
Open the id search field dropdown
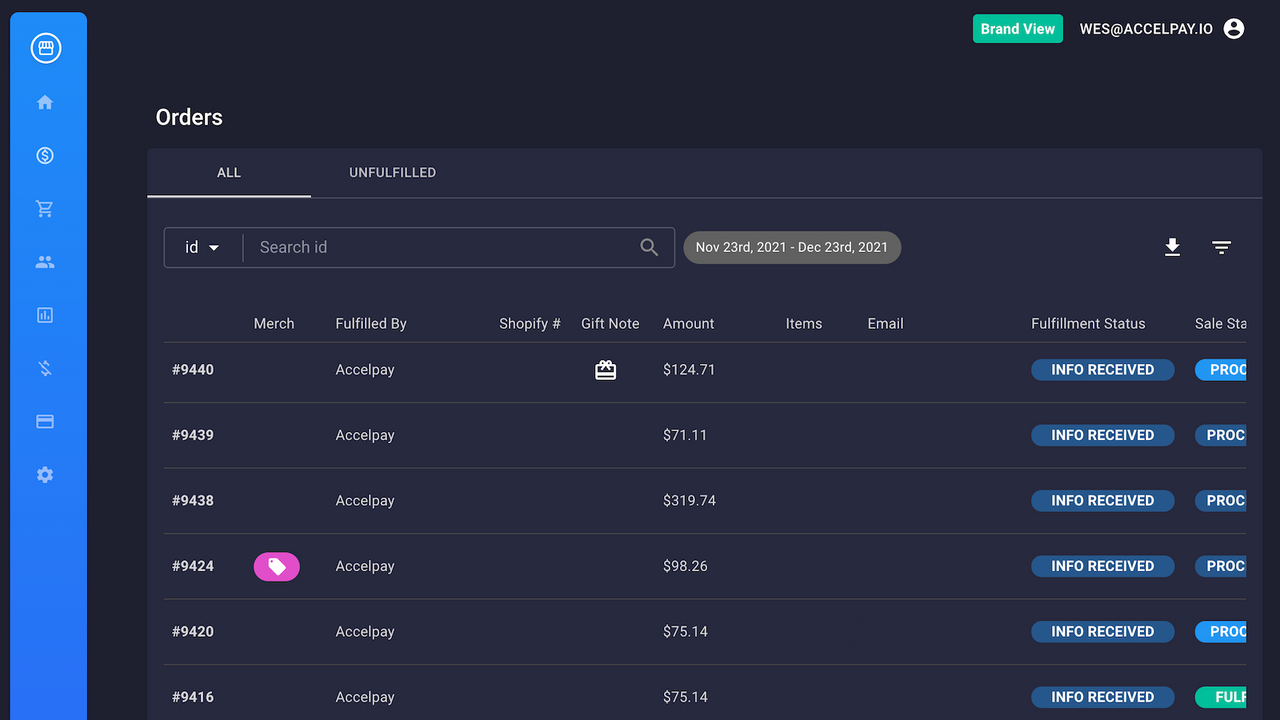203,247
